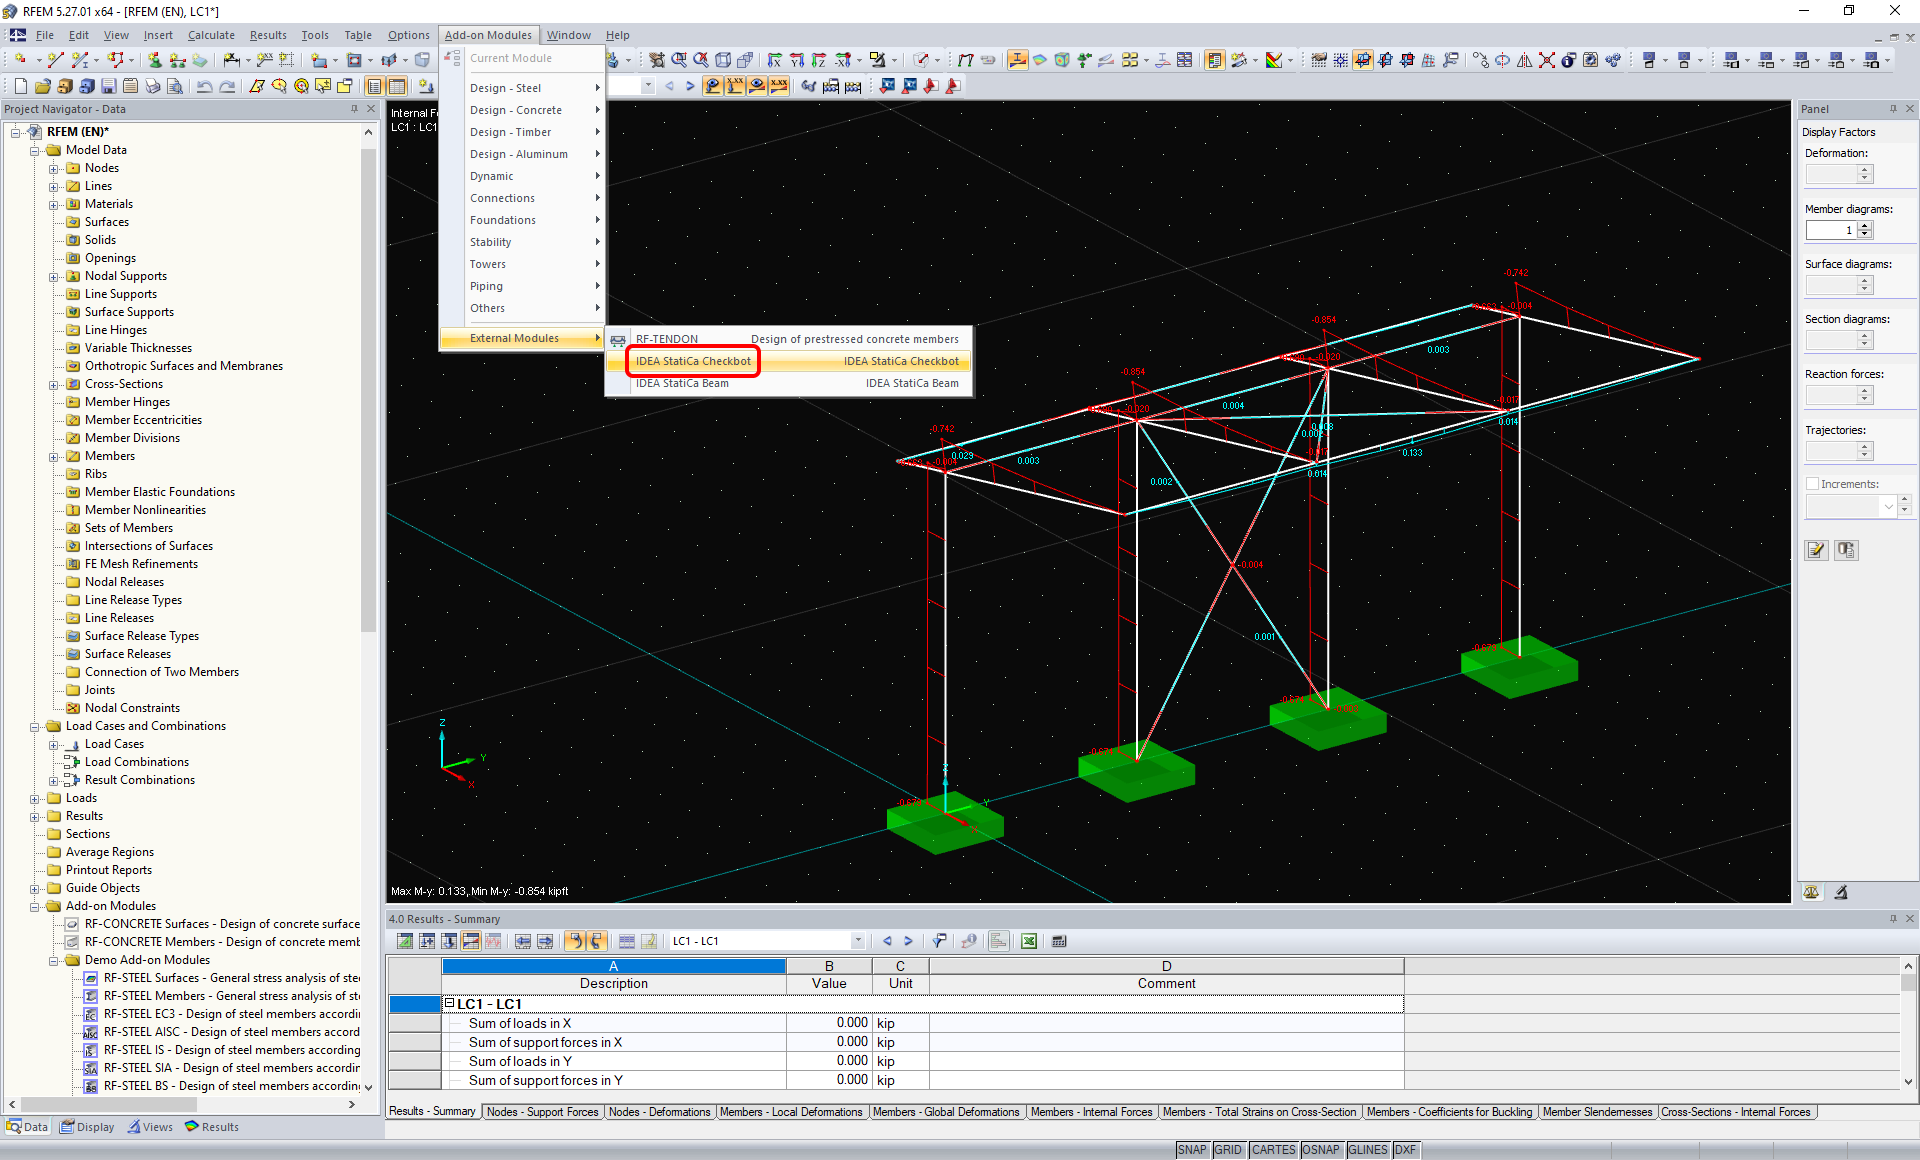Image resolution: width=1920 pixels, height=1160 pixels.
Task: Open the print preview icon
Action: coord(175,86)
